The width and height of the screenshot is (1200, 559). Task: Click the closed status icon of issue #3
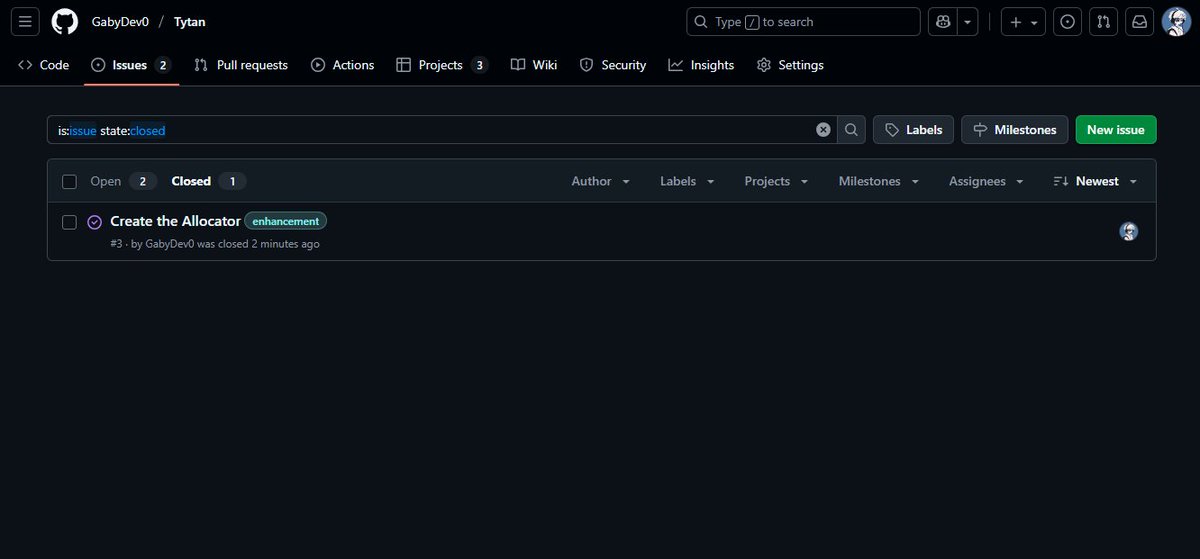click(x=95, y=222)
